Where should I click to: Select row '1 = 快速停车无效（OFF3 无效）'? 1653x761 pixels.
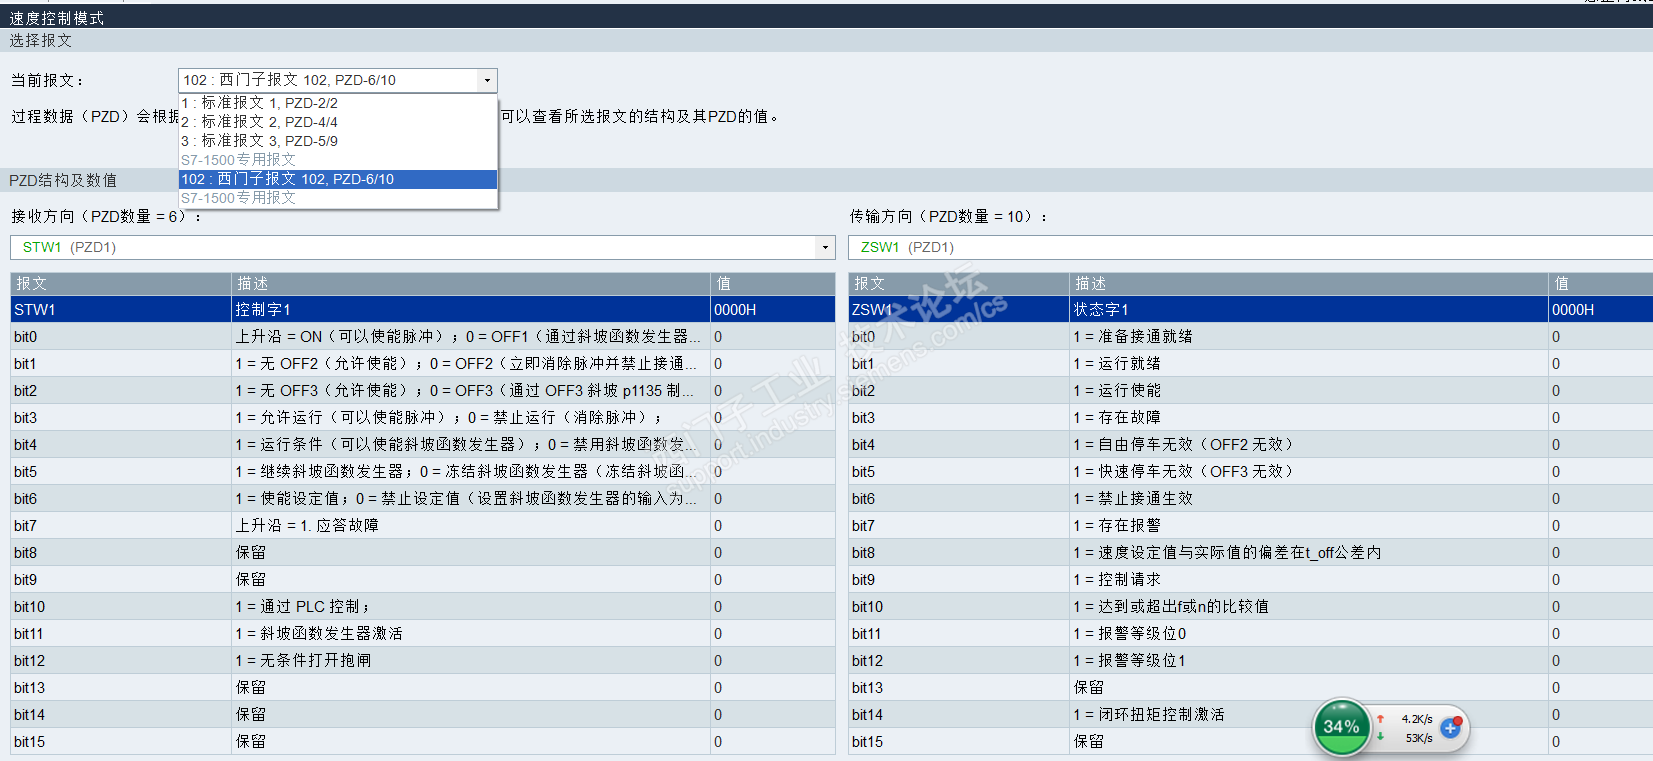pyautogui.click(x=1251, y=472)
